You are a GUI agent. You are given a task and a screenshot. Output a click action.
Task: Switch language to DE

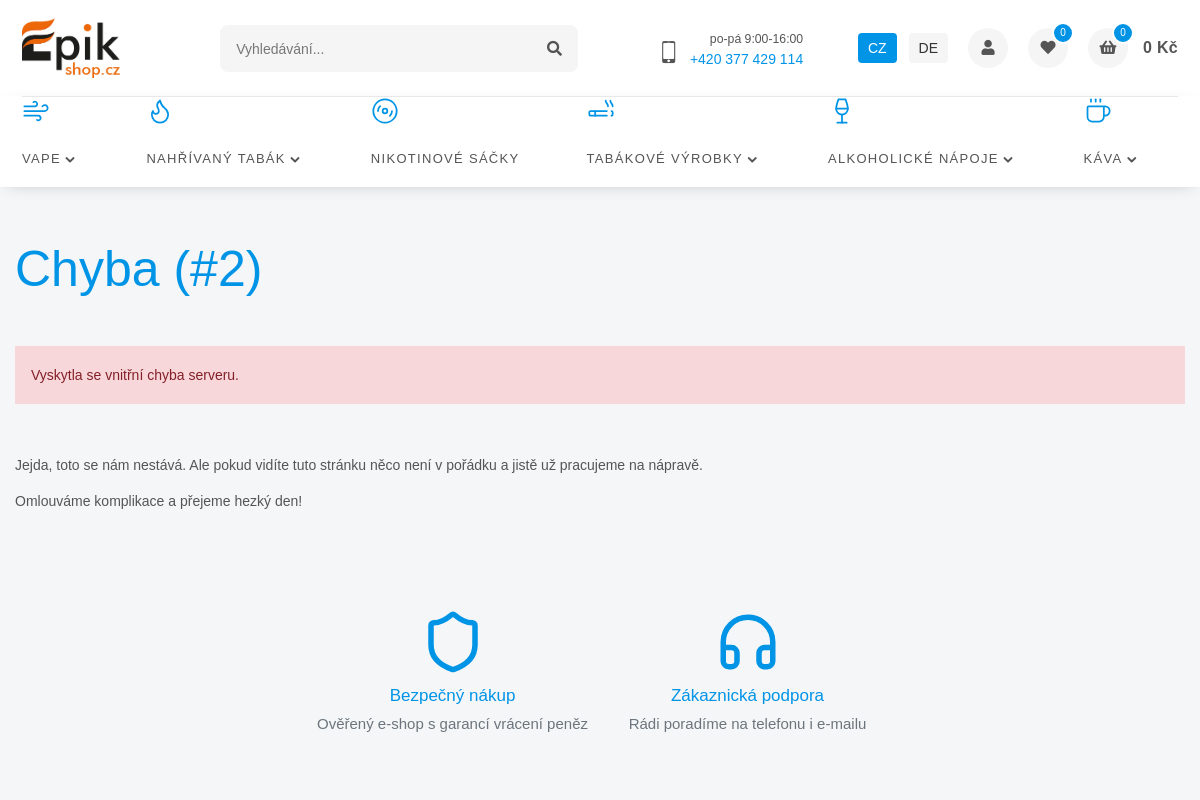(x=928, y=48)
